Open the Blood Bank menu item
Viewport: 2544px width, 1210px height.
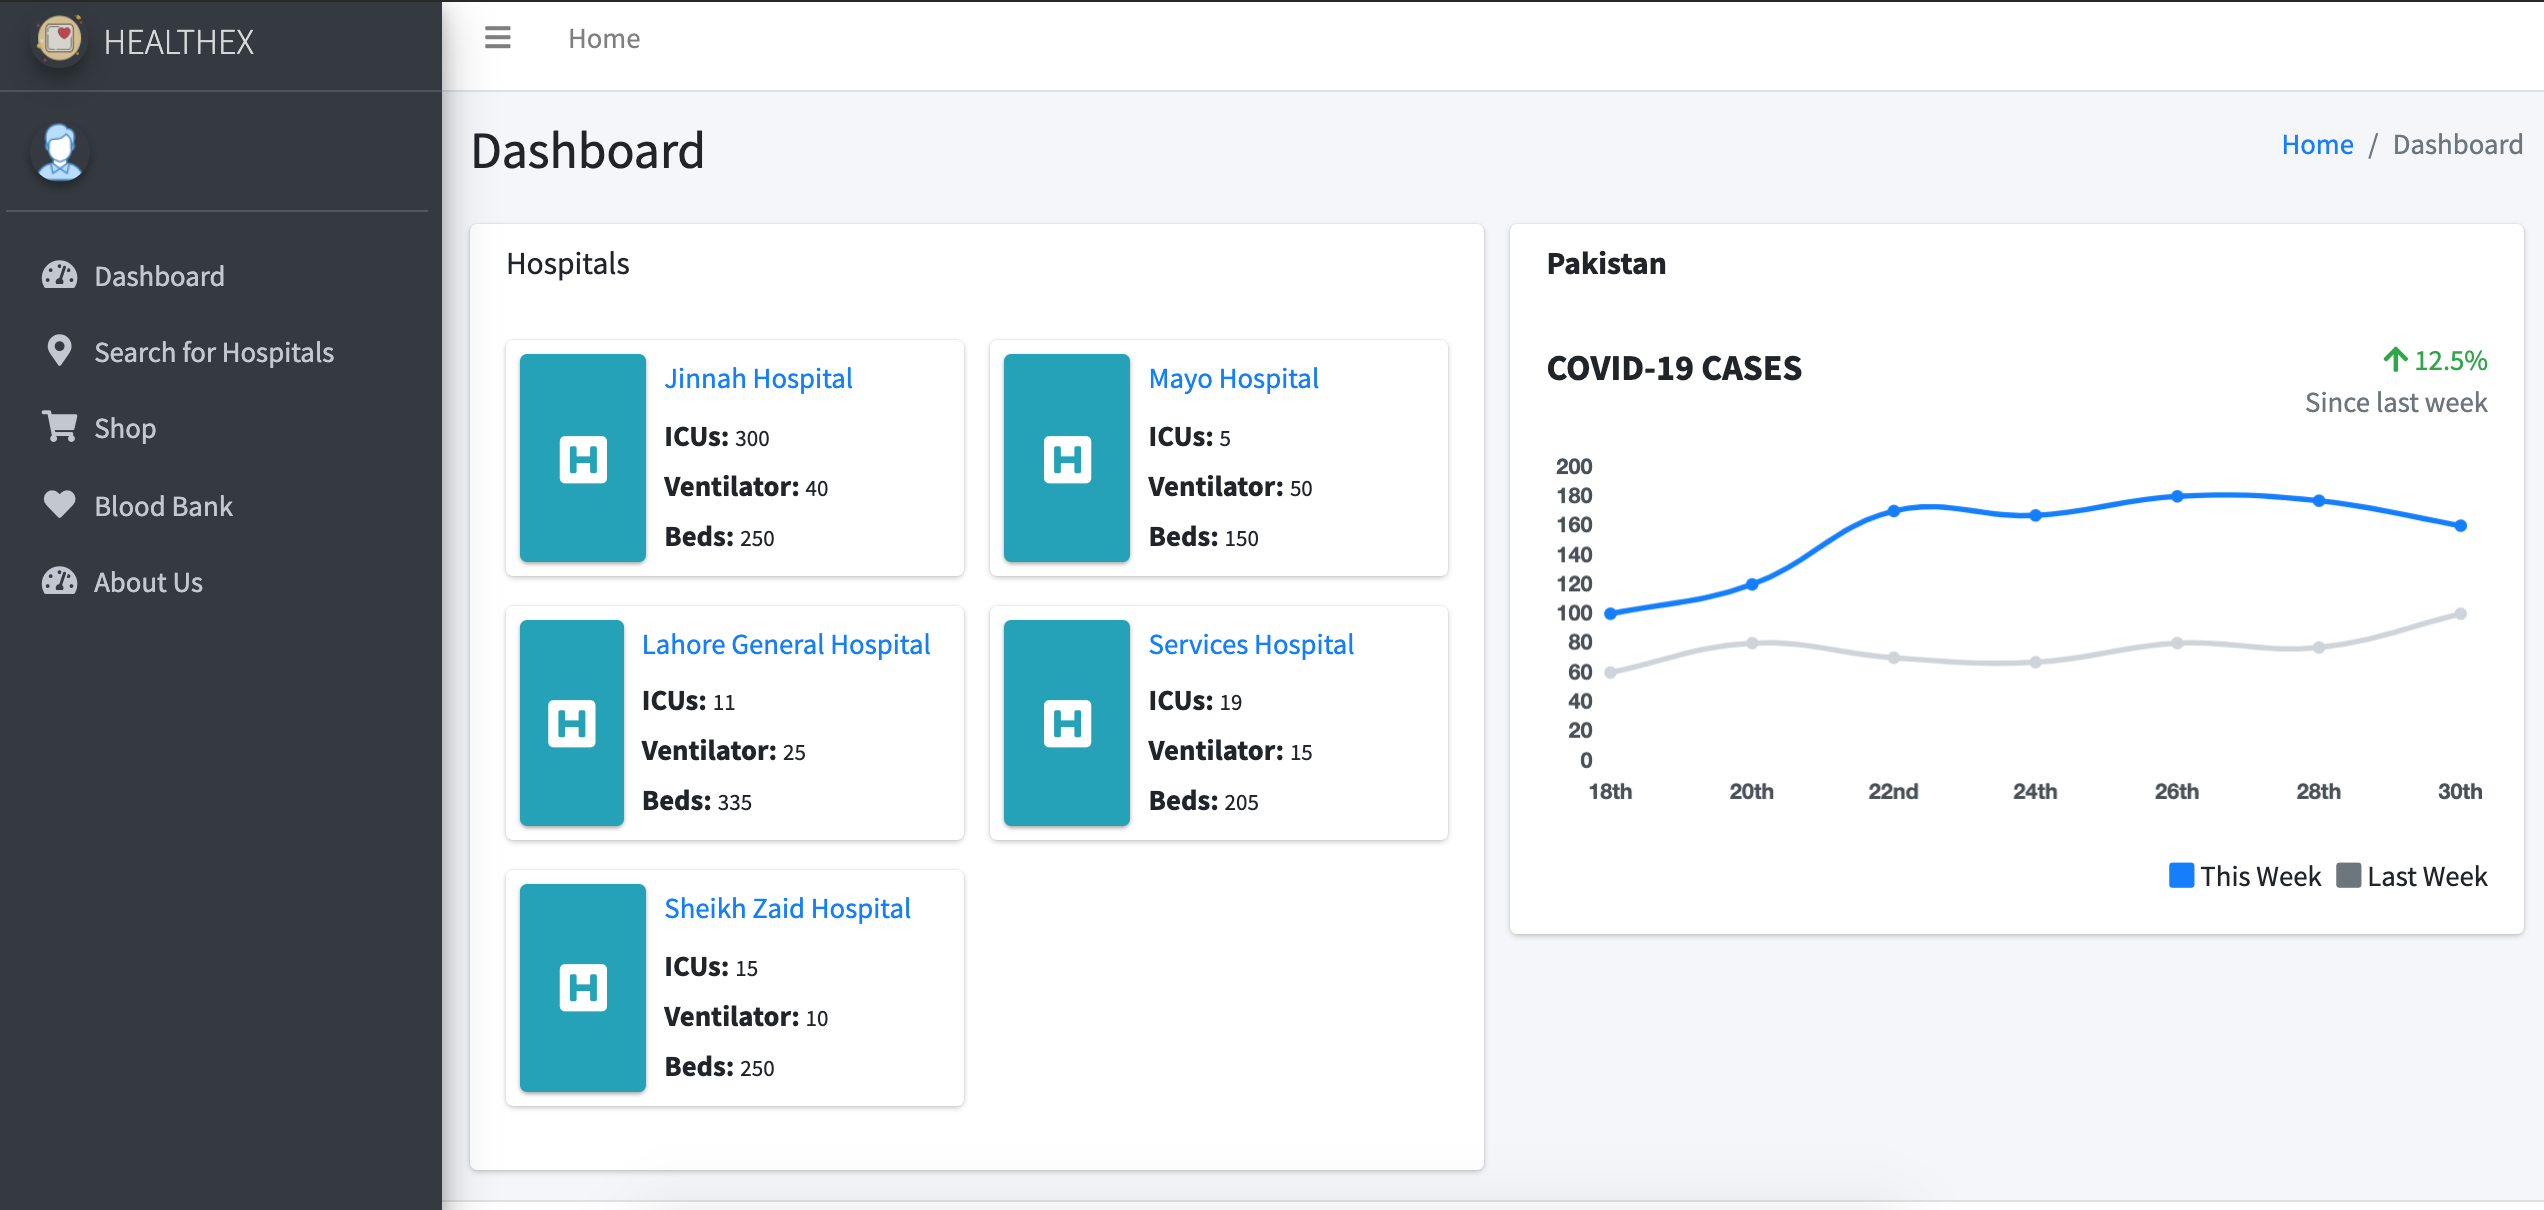point(163,506)
